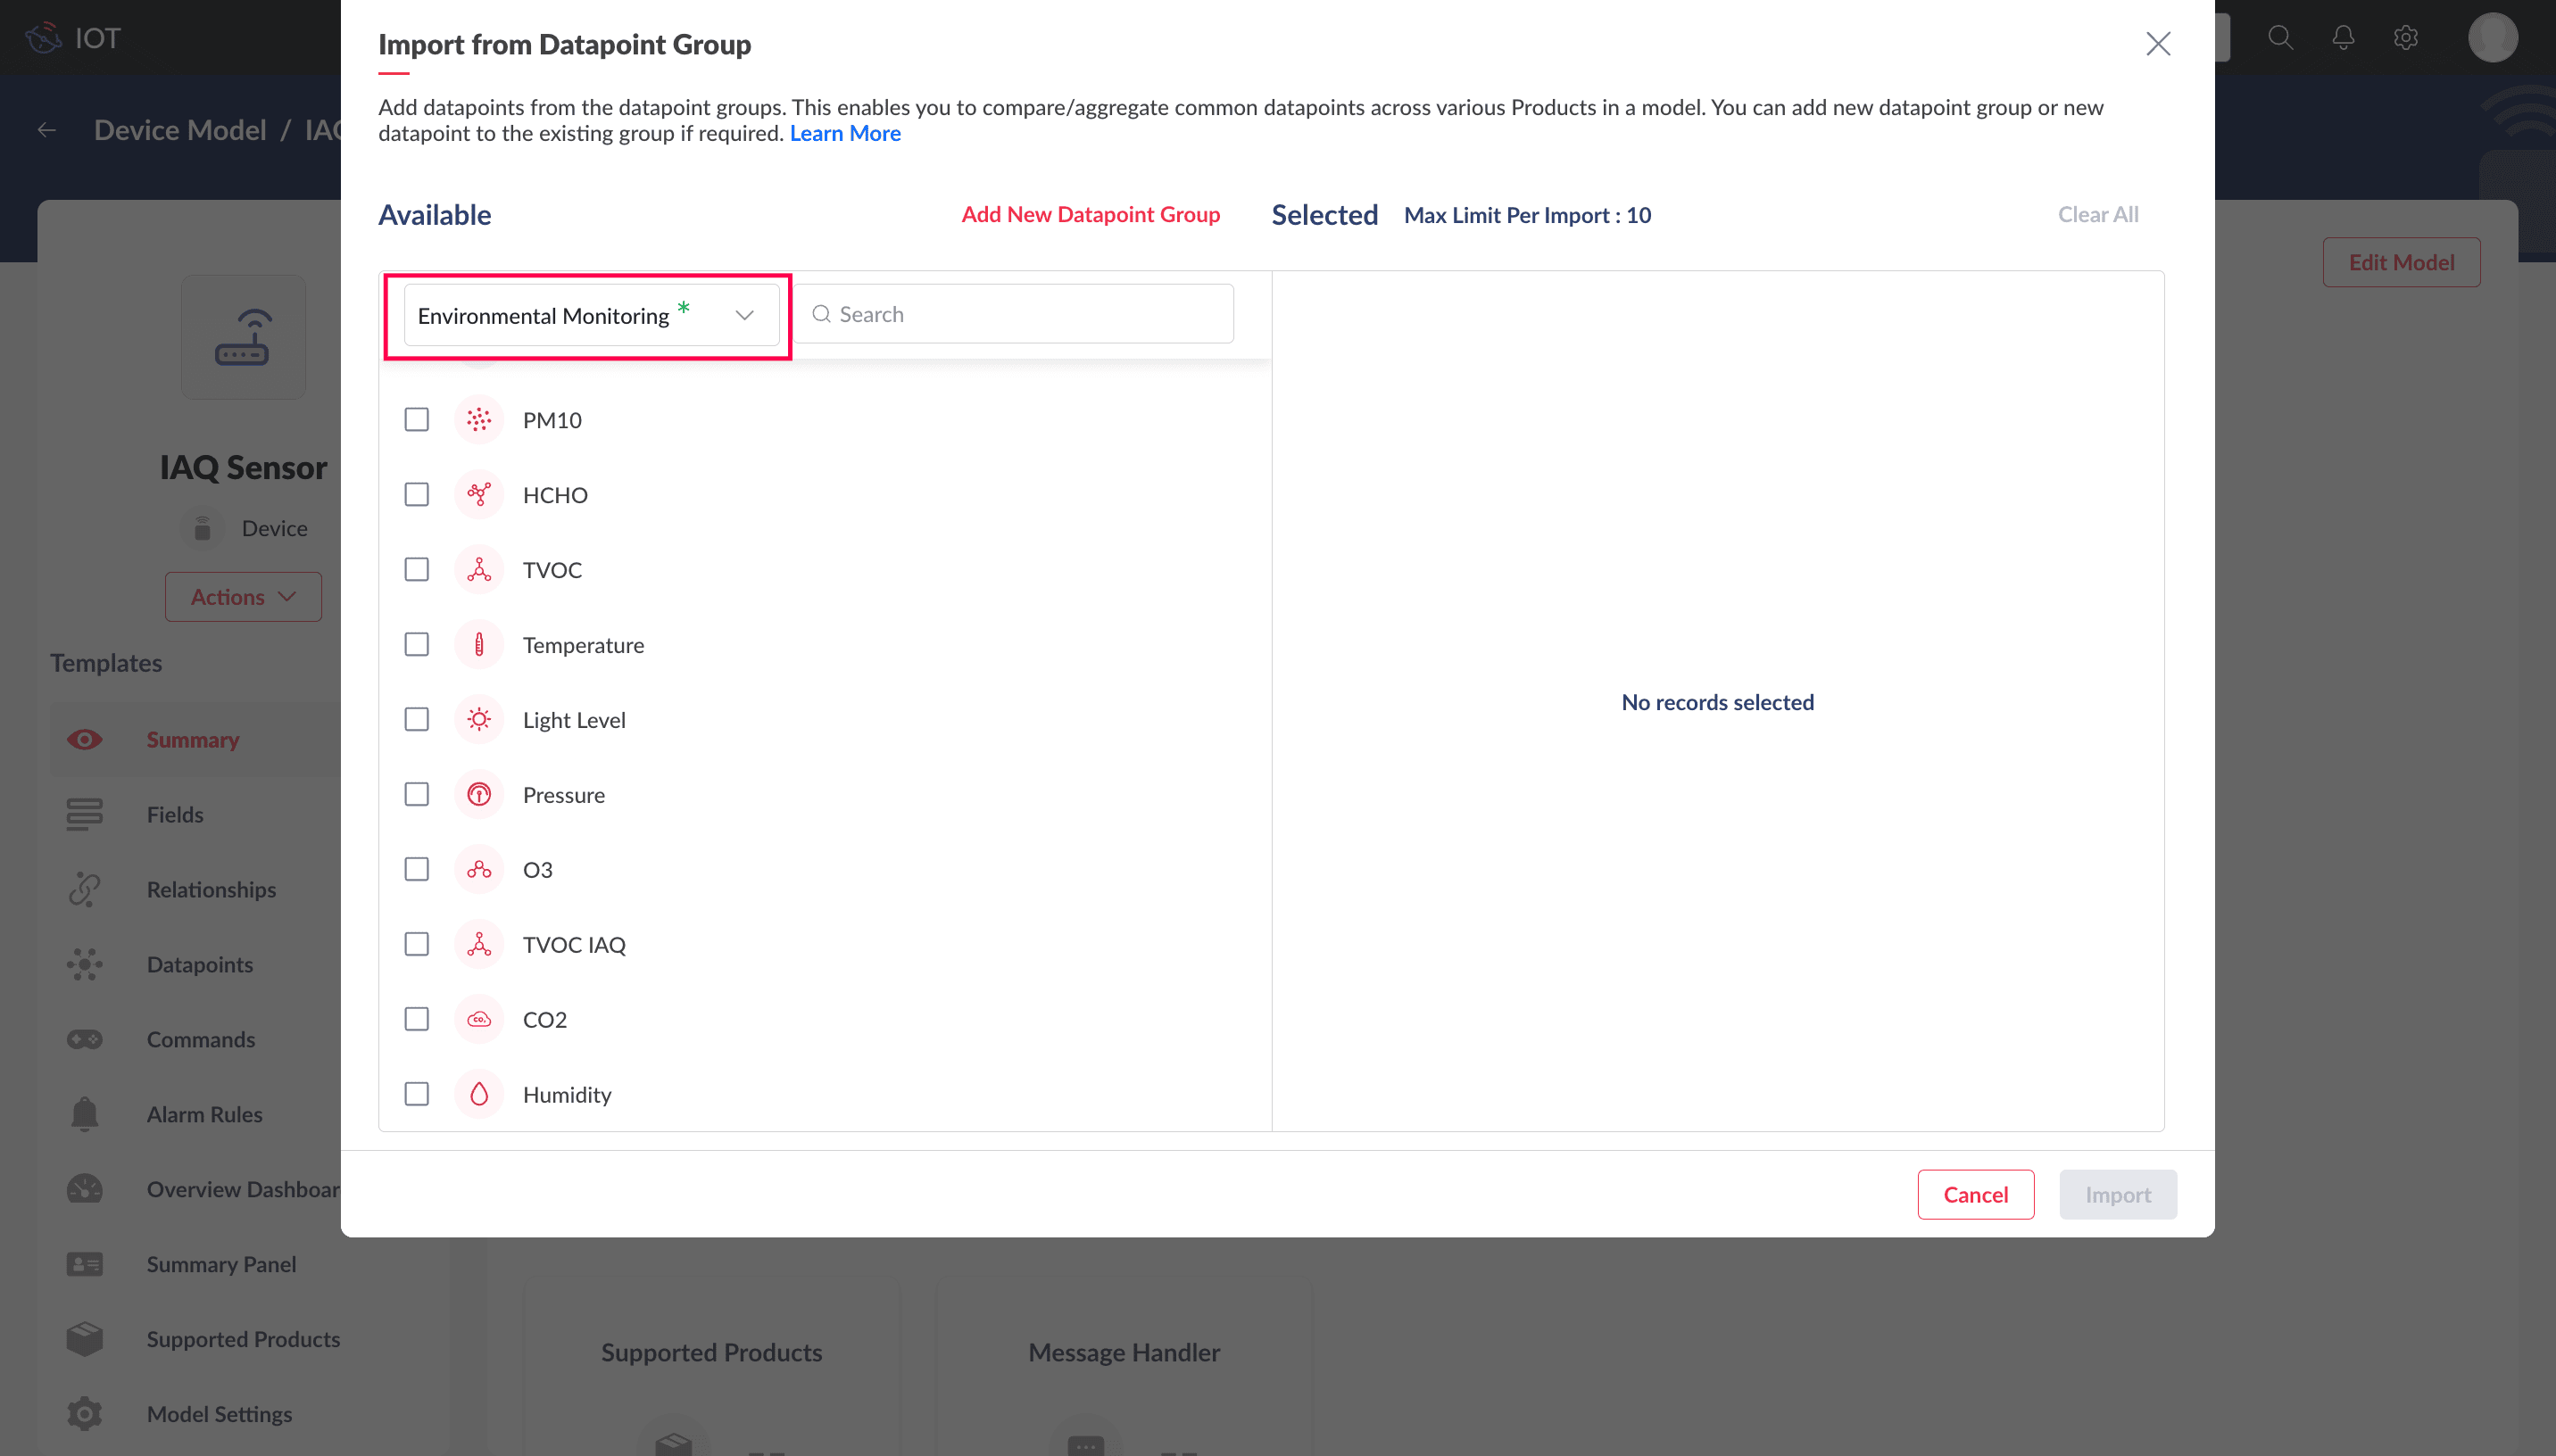This screenshot has width=2556, height=1456.
Task: Click the Temperature thermometer icon
Action: coord(479,645)
